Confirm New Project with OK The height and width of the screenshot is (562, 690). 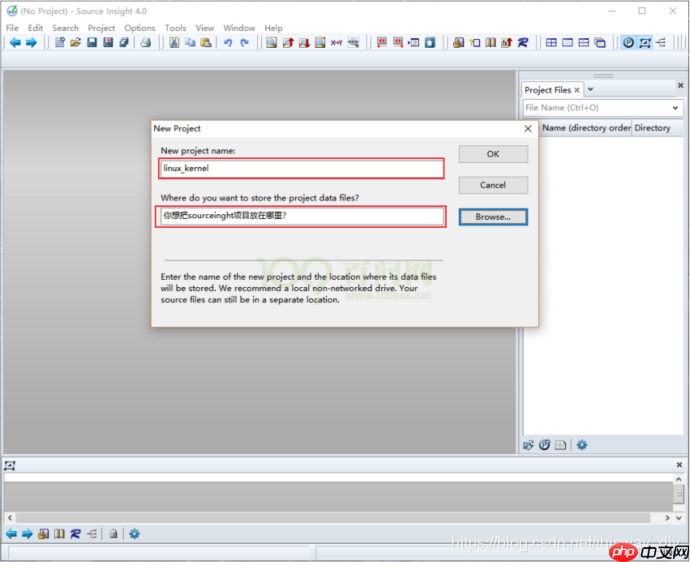click(x=493, y=154)
